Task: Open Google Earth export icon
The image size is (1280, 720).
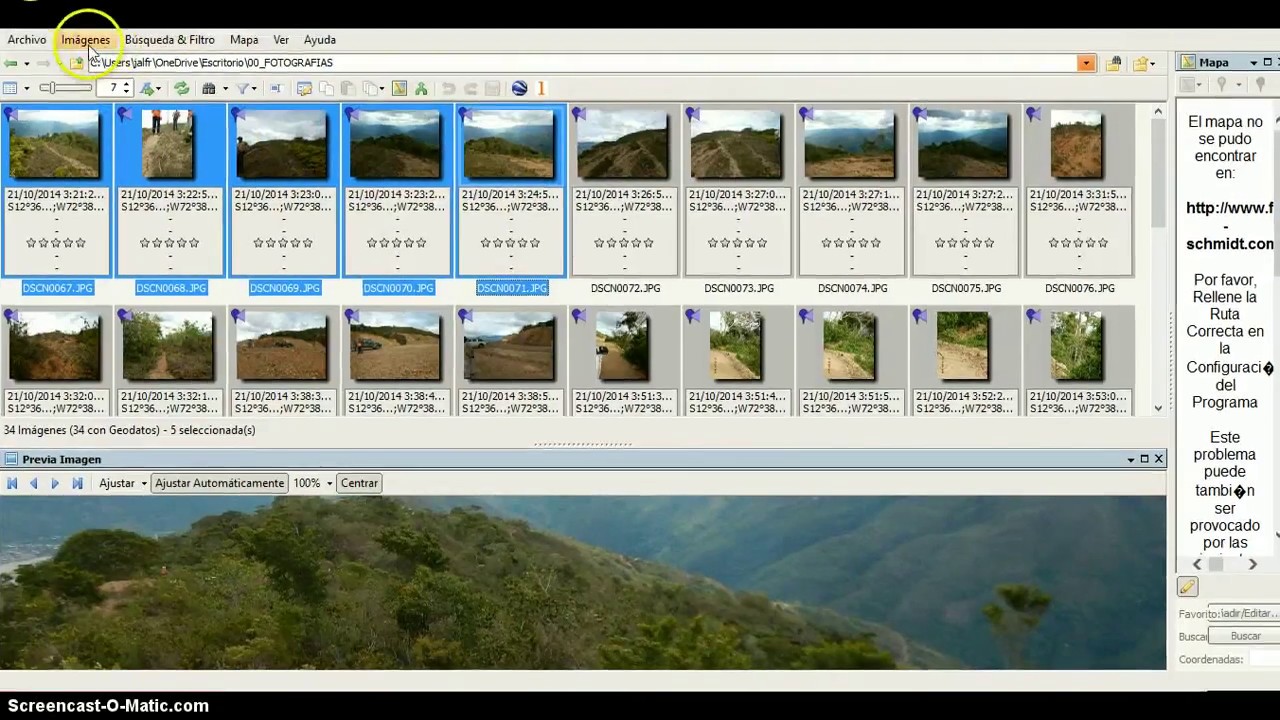Action: coord(519,88)
